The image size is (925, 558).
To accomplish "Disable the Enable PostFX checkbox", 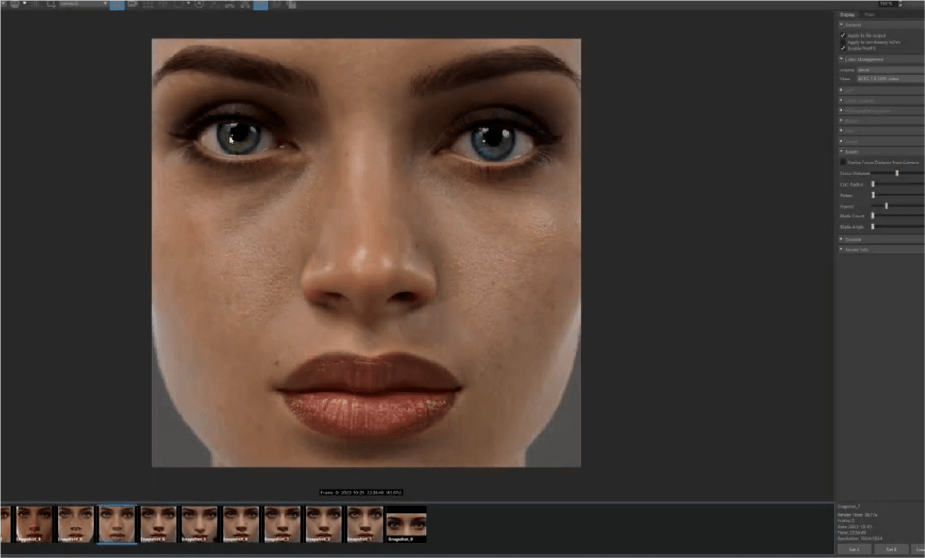I will (x=843, y=48).
